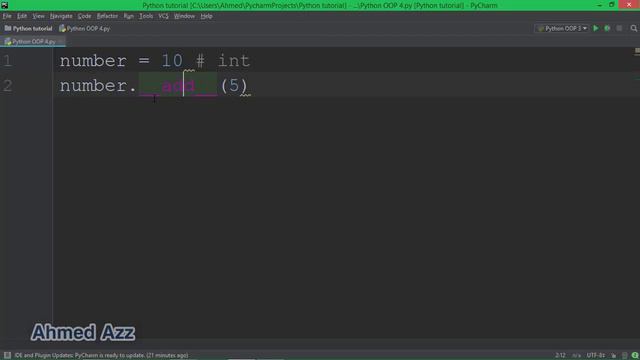Restore down the PyCharm window
This screenshot has width=640, height=360.
pos(611,5)
